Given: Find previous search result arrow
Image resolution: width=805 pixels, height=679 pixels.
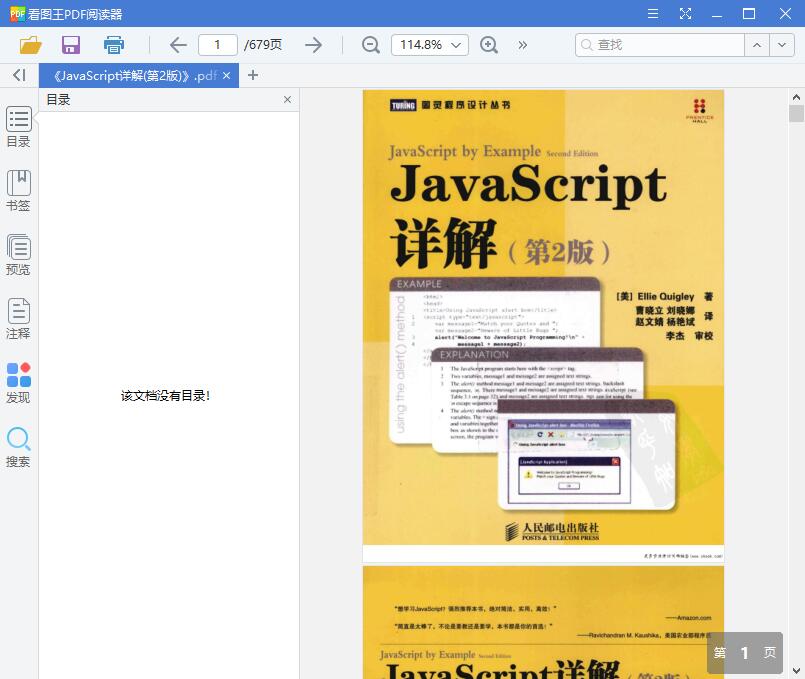Looking at the screenshot, I should [757, 45].
